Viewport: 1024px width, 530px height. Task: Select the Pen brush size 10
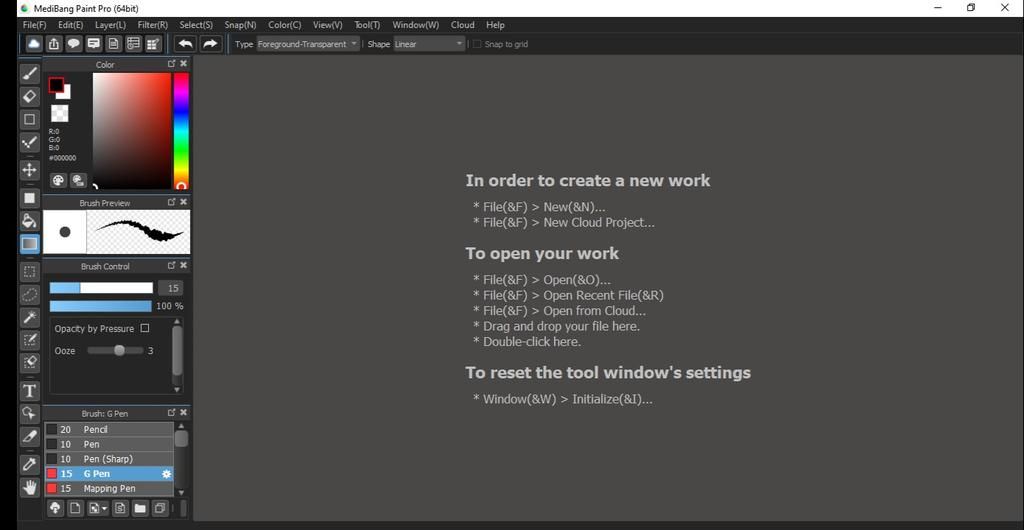(x=109, y=444)
